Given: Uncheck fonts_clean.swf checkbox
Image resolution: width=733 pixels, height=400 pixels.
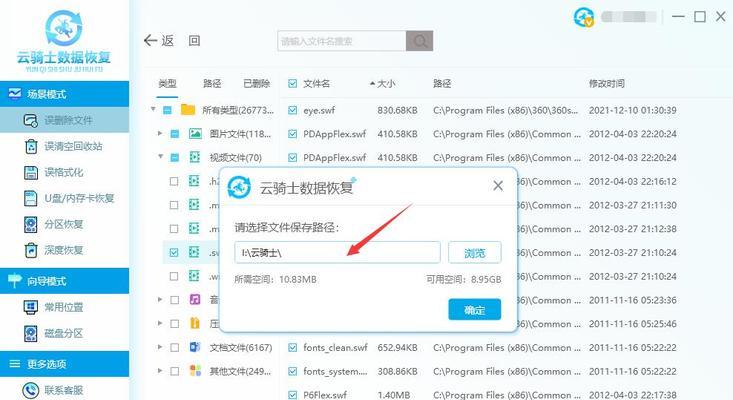Looking at the screenshot, I should pos(293,347).
